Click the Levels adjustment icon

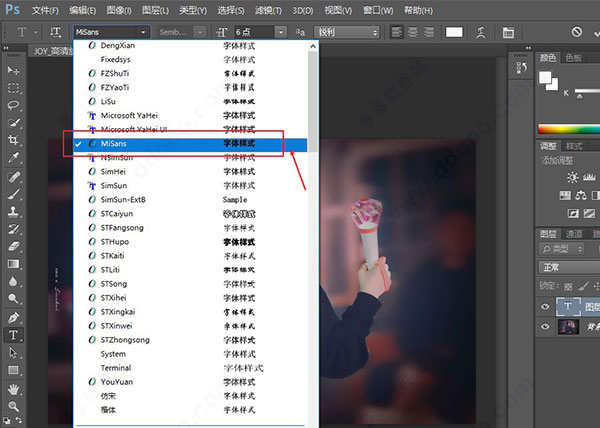pyautogui.click(x=589, y=177)
